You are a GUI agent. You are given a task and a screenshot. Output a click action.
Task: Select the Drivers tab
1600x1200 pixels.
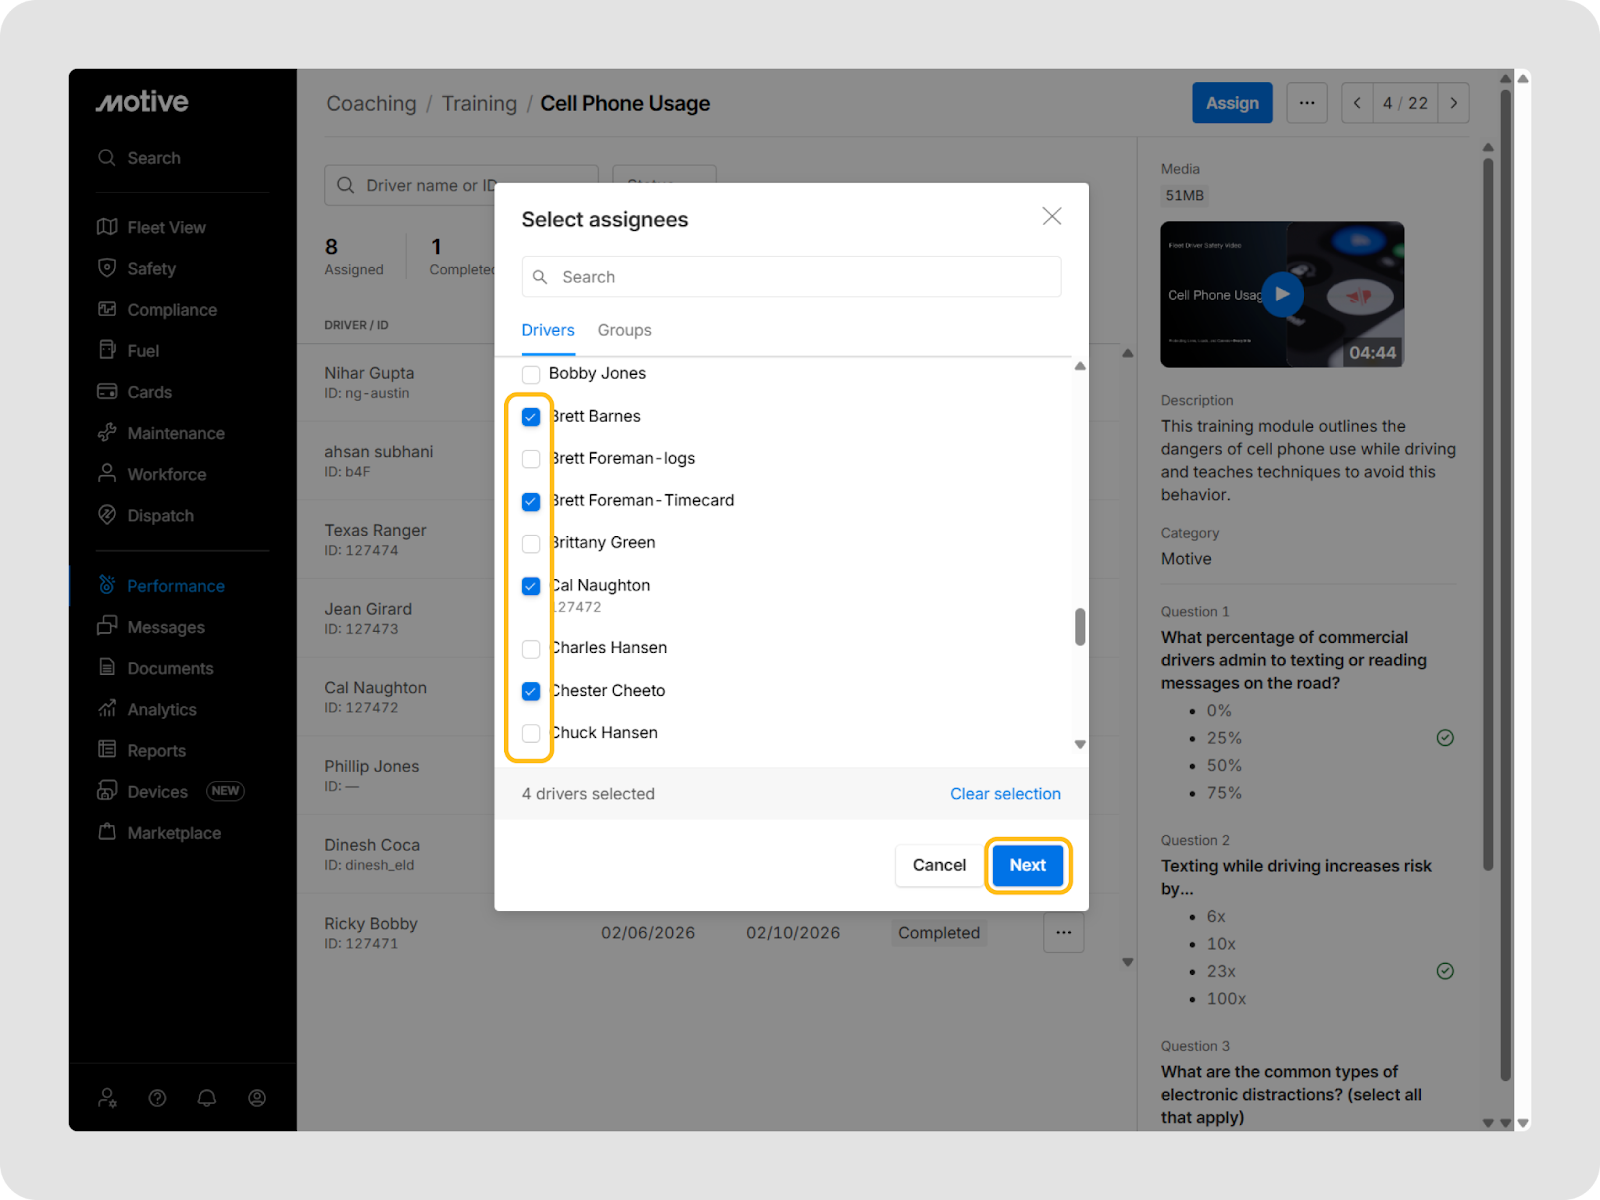548,330
